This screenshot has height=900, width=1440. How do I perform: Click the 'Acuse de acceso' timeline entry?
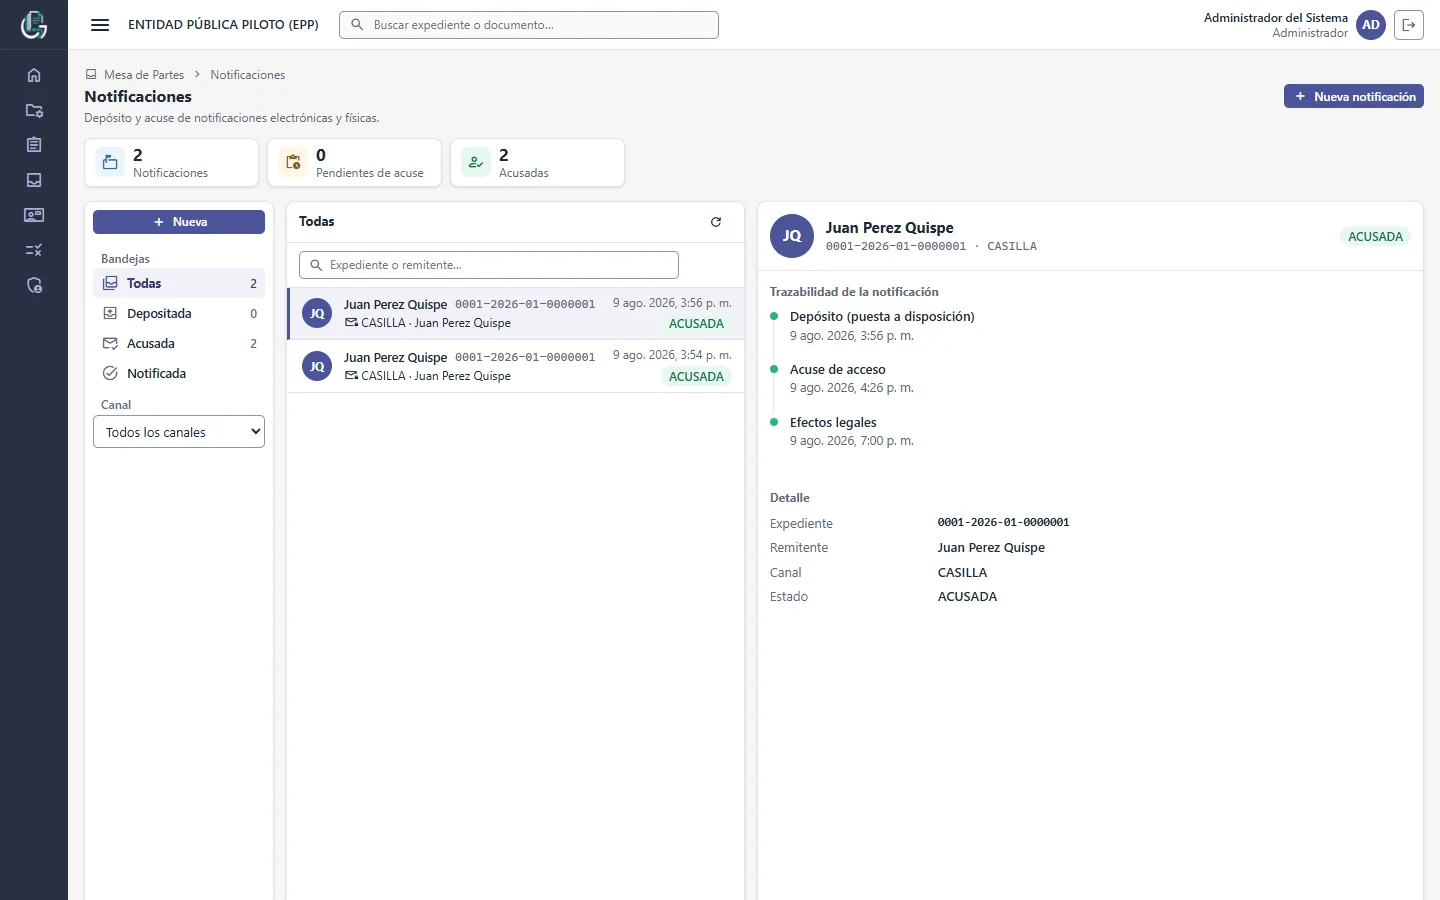[x=838, y=369]
